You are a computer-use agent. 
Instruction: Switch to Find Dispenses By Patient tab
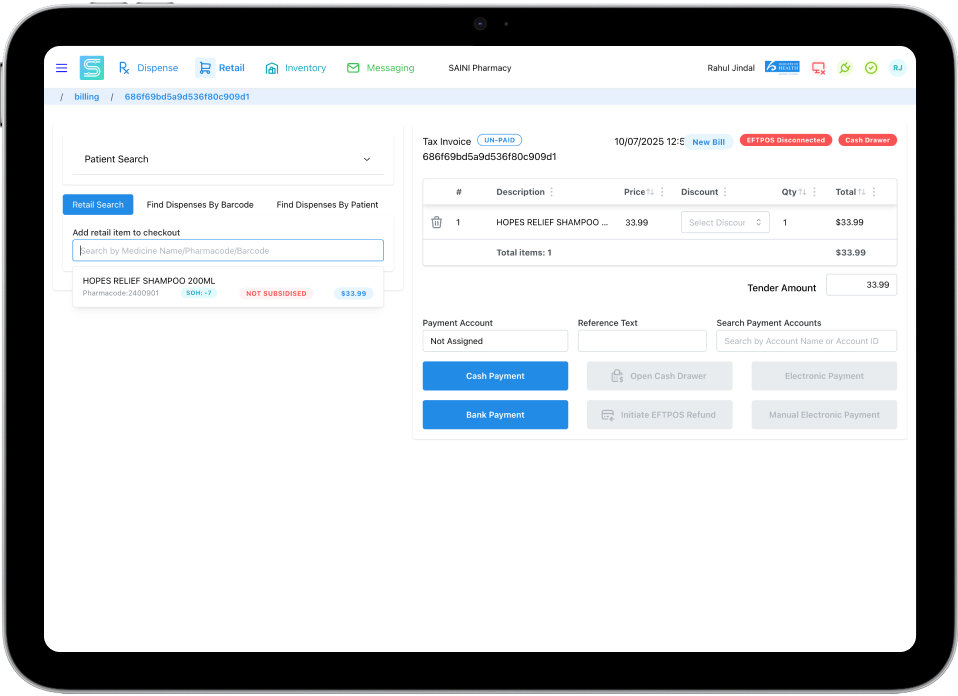(x=327, y=205)
